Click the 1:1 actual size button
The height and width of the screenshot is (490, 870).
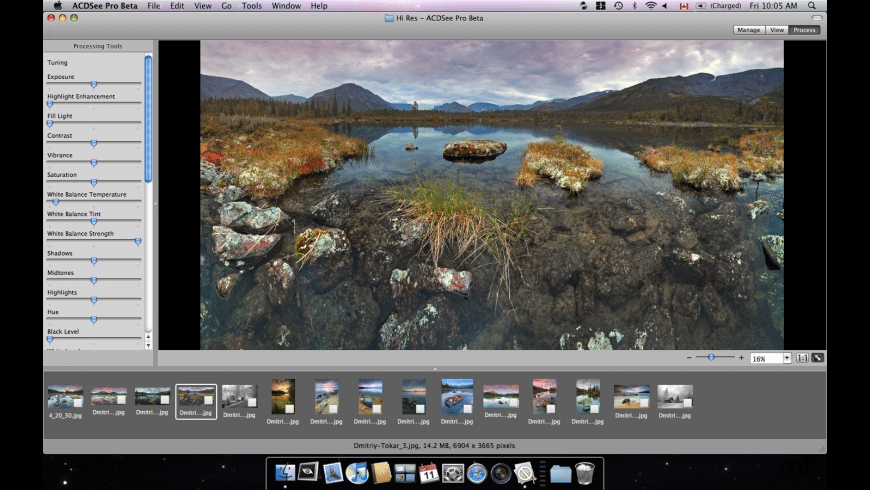802,358
